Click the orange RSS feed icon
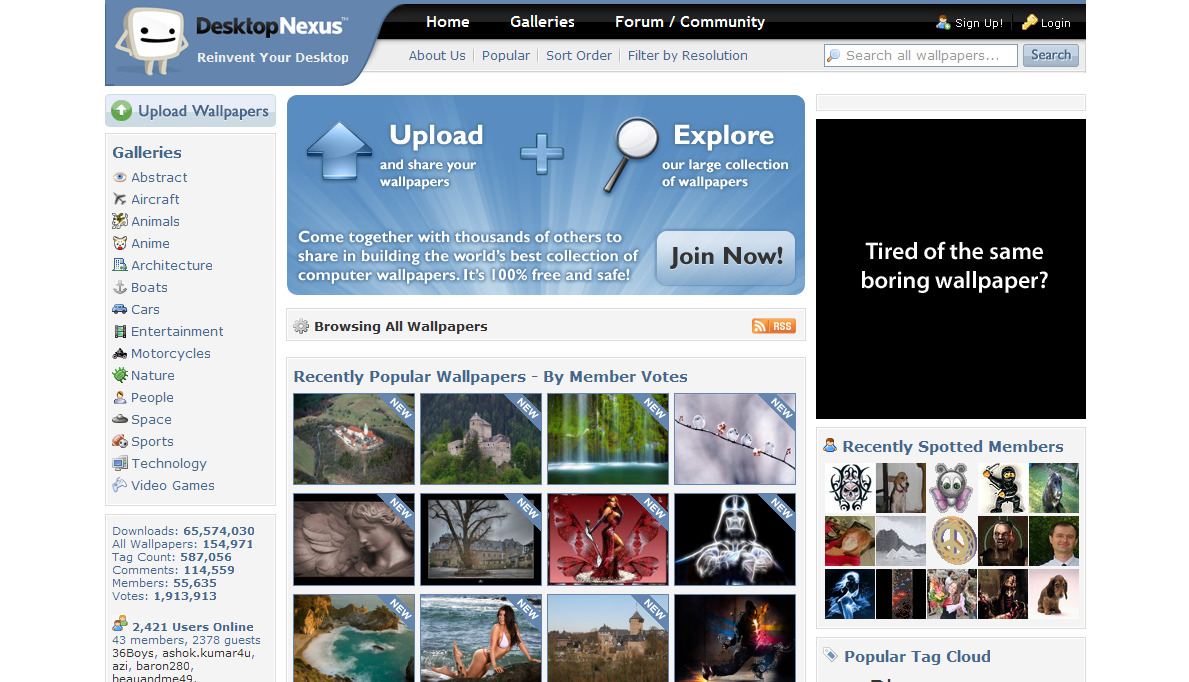1189x682 pixels. (x=773, y=326)
